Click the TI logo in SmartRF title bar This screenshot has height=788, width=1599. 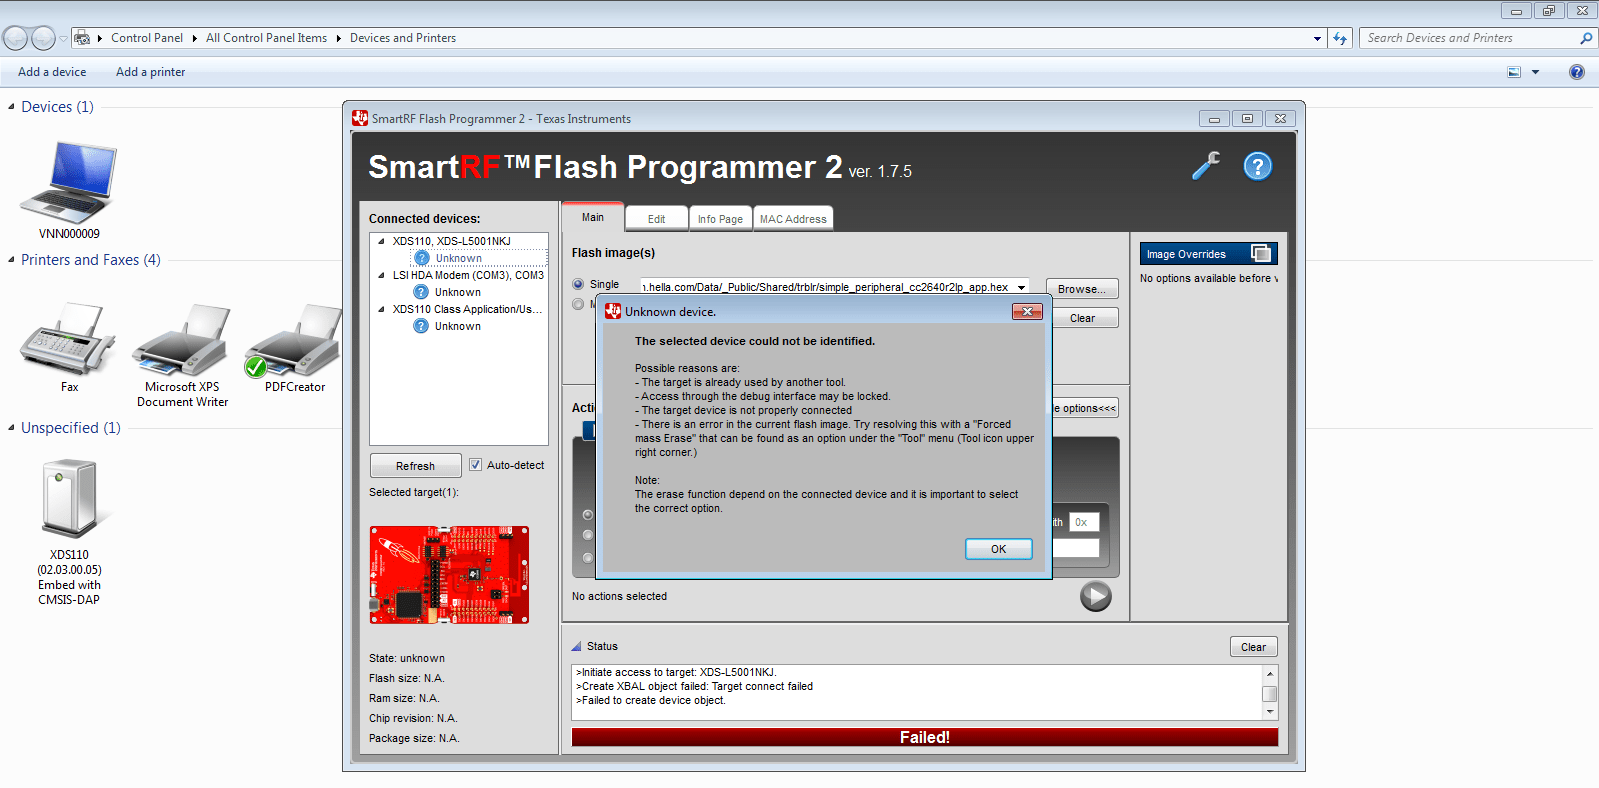pyautogui.click(x=360, y=118)
